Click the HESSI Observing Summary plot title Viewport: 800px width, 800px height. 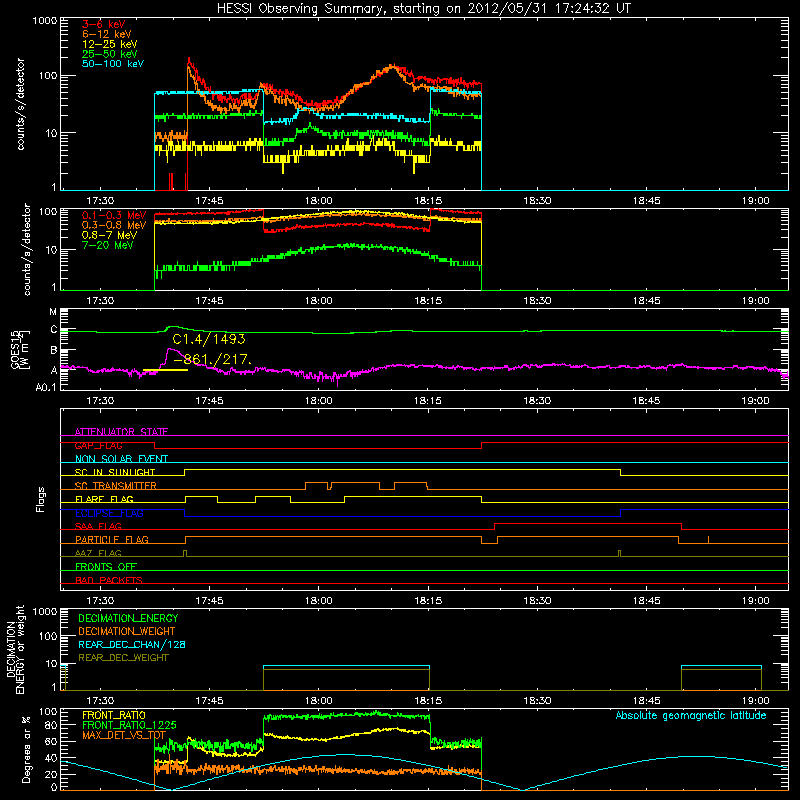(424, 8)
